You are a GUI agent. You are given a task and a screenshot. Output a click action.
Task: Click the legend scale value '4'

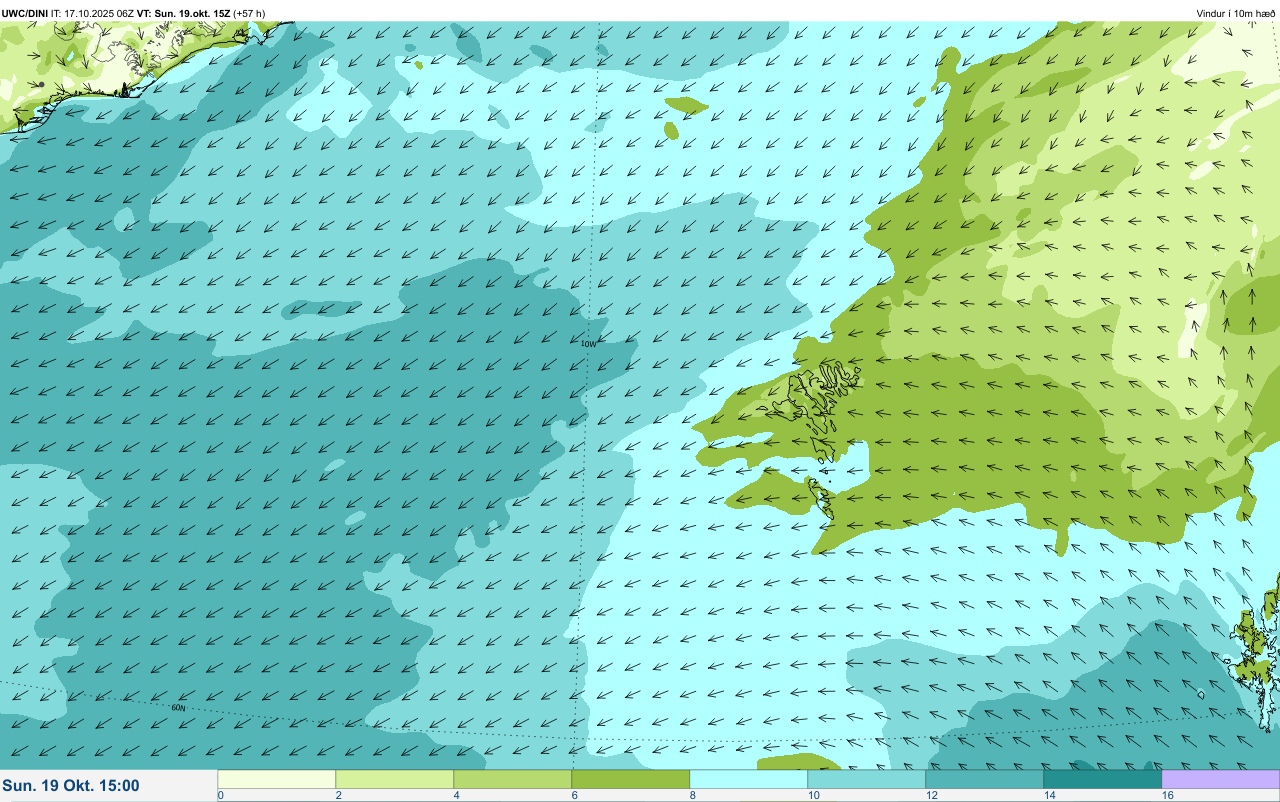(457, 795)
